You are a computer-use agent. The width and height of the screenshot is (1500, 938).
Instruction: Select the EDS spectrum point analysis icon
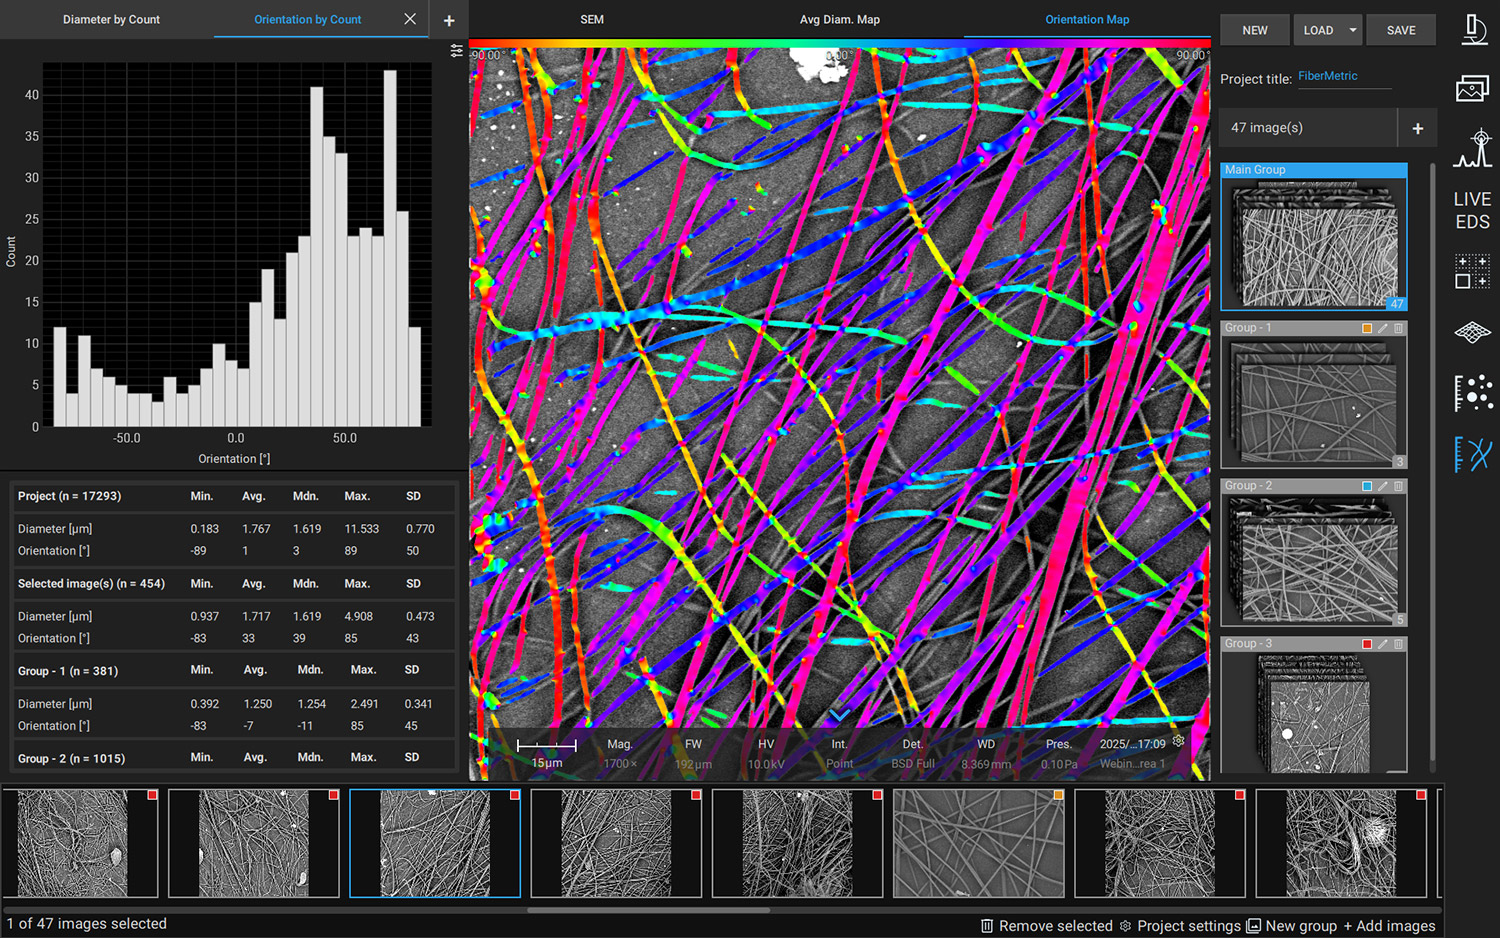[1473, 148]
